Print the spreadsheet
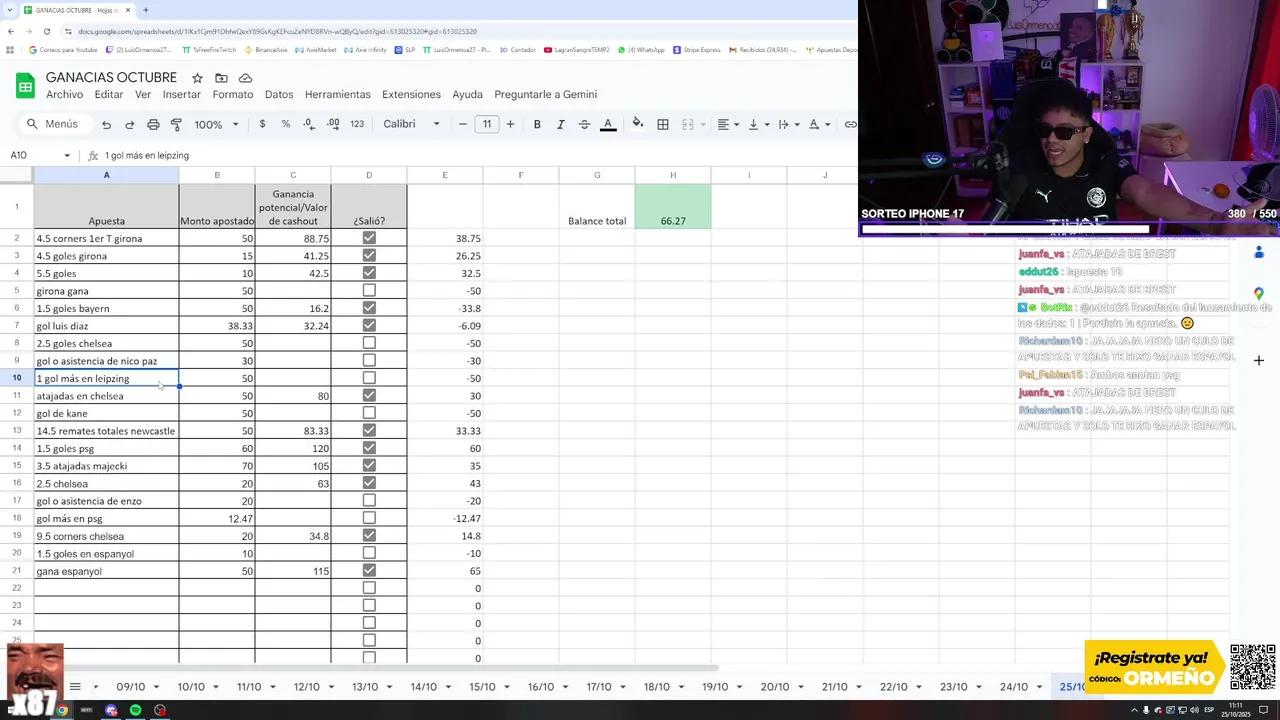The image size is (1280, 720). point(153,124)
